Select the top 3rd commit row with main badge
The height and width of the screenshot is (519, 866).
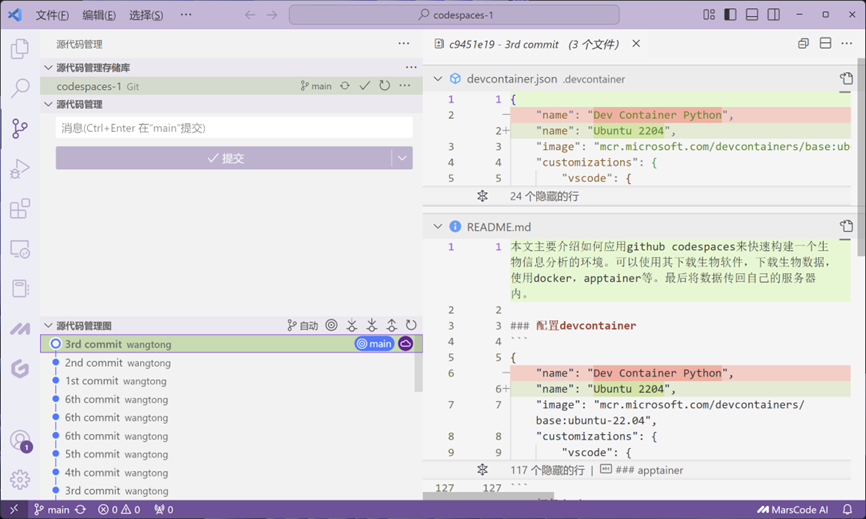pyautogui.click(x=231, y=344)
